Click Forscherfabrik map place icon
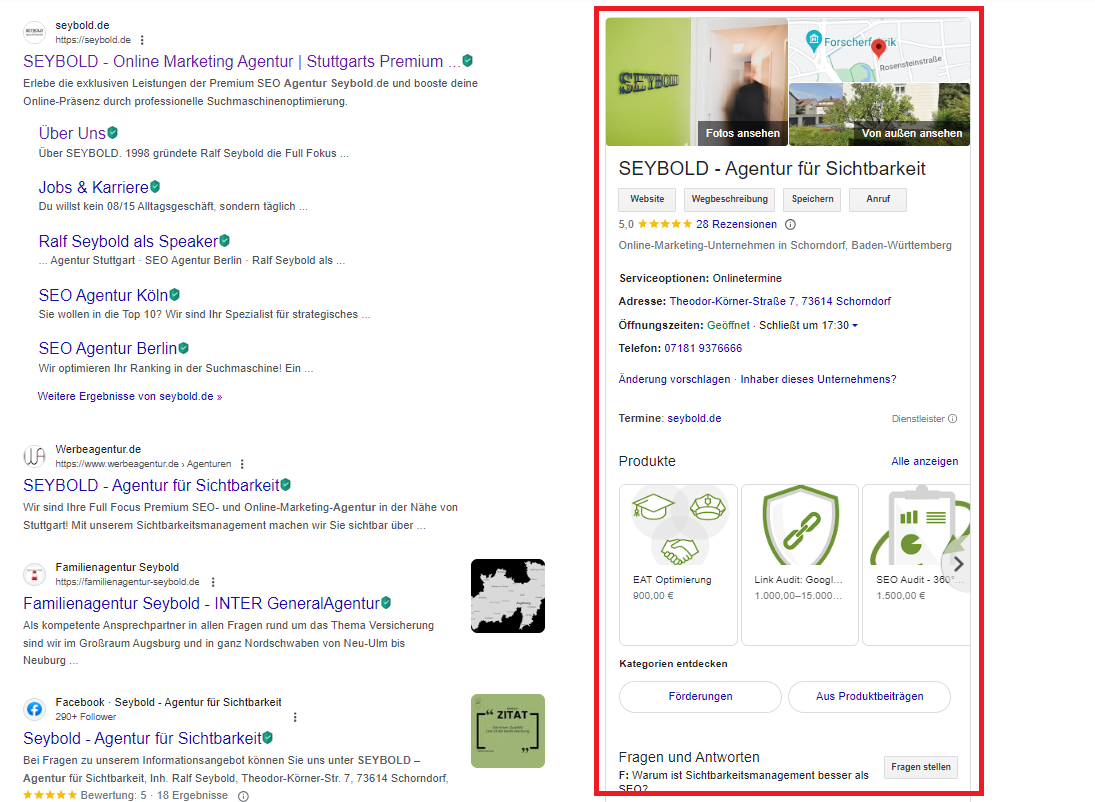The image size is (1095, 802). click(814, 41)
